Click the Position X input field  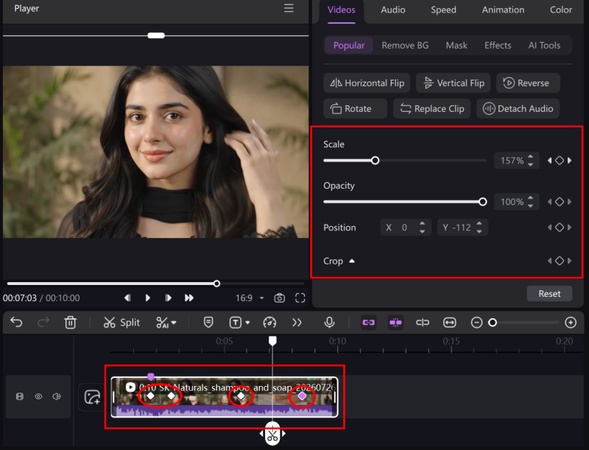(x=406, y=228)
